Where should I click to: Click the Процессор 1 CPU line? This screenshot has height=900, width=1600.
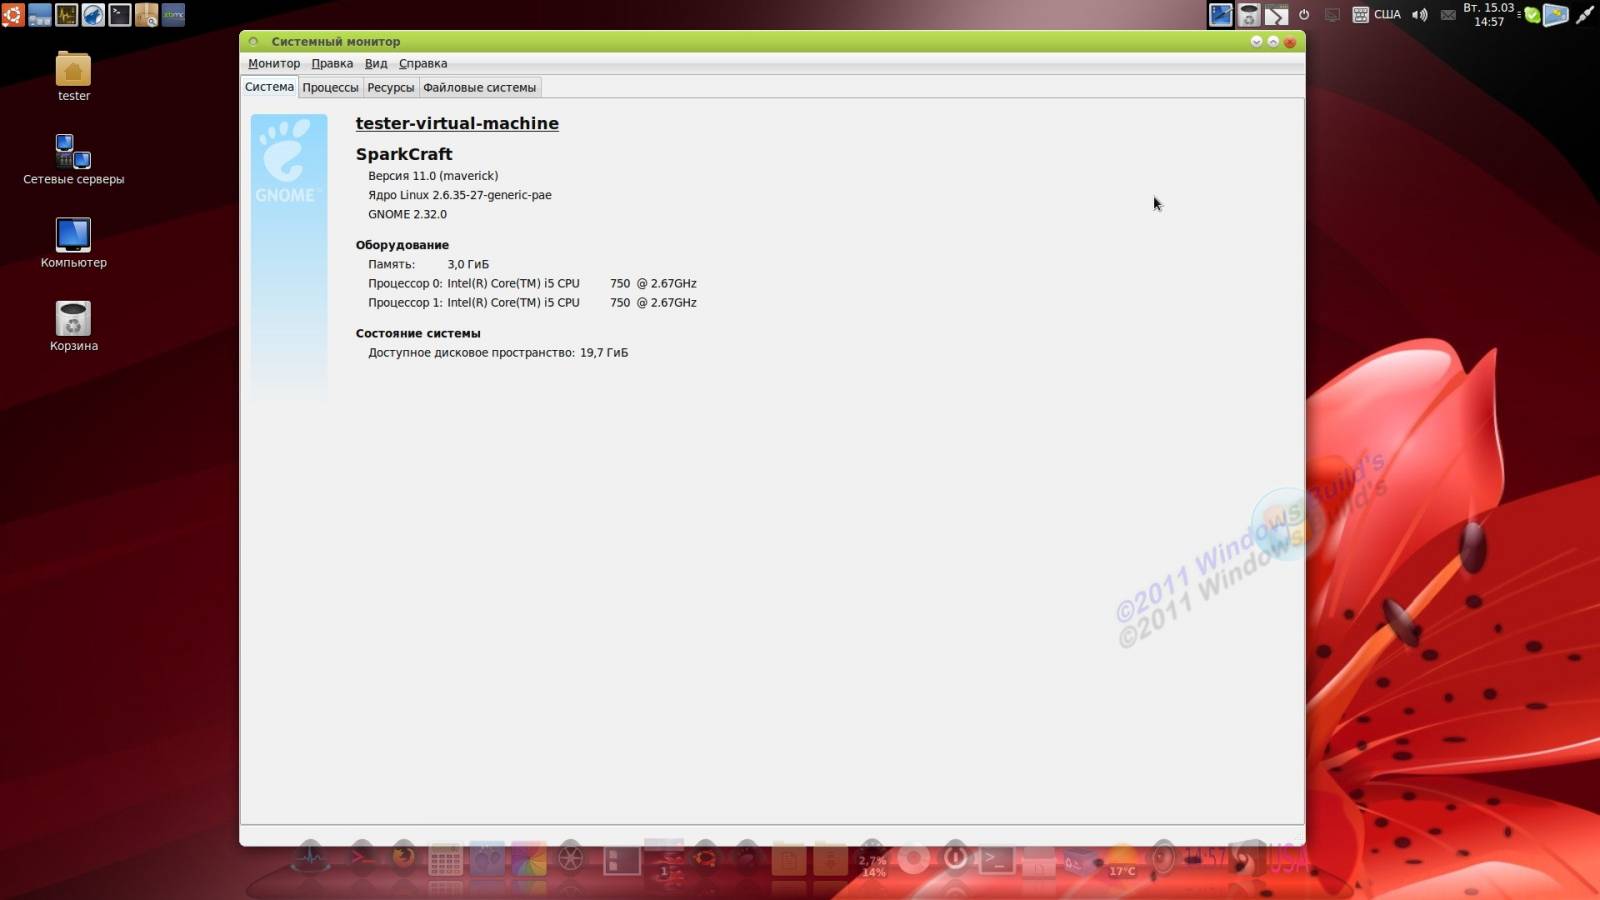pos(532,302)
